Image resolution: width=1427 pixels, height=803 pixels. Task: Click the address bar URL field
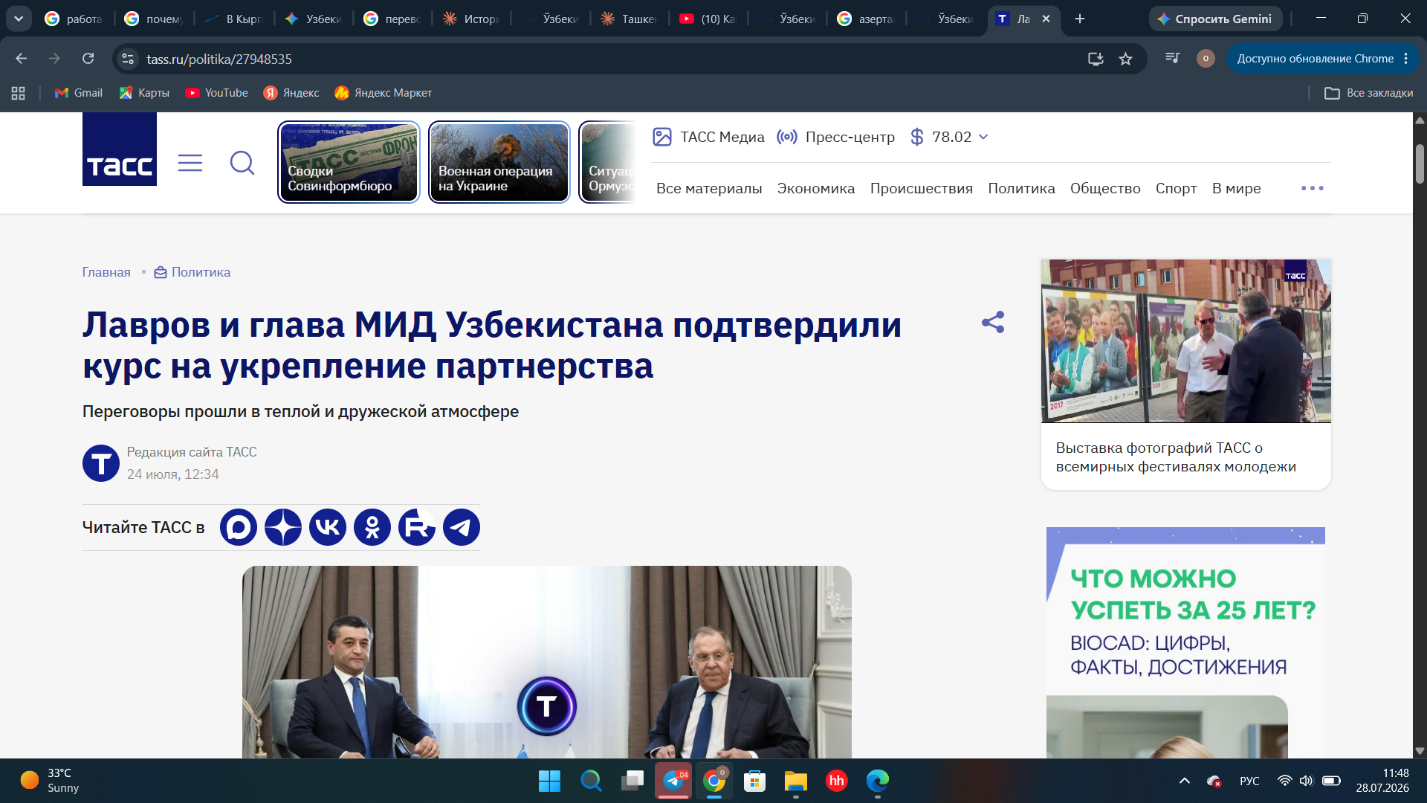point(600,59)
